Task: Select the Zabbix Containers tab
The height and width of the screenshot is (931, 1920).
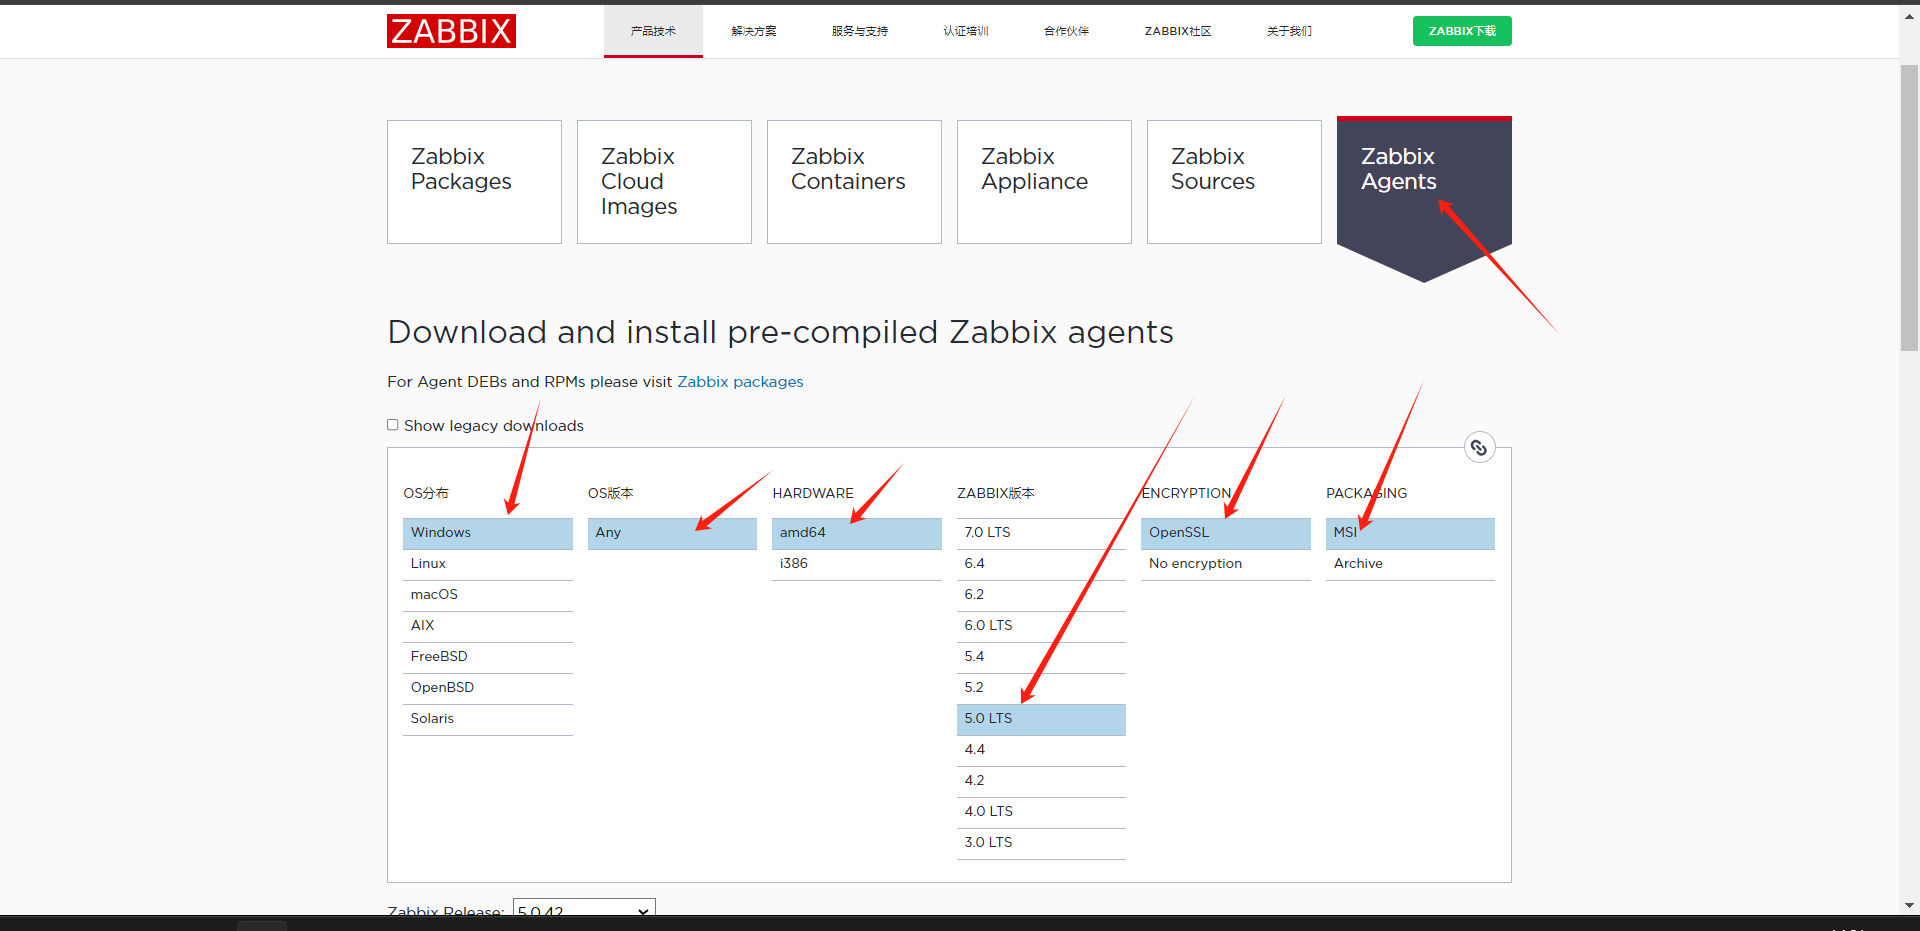Action: click(x=854, y=182)
